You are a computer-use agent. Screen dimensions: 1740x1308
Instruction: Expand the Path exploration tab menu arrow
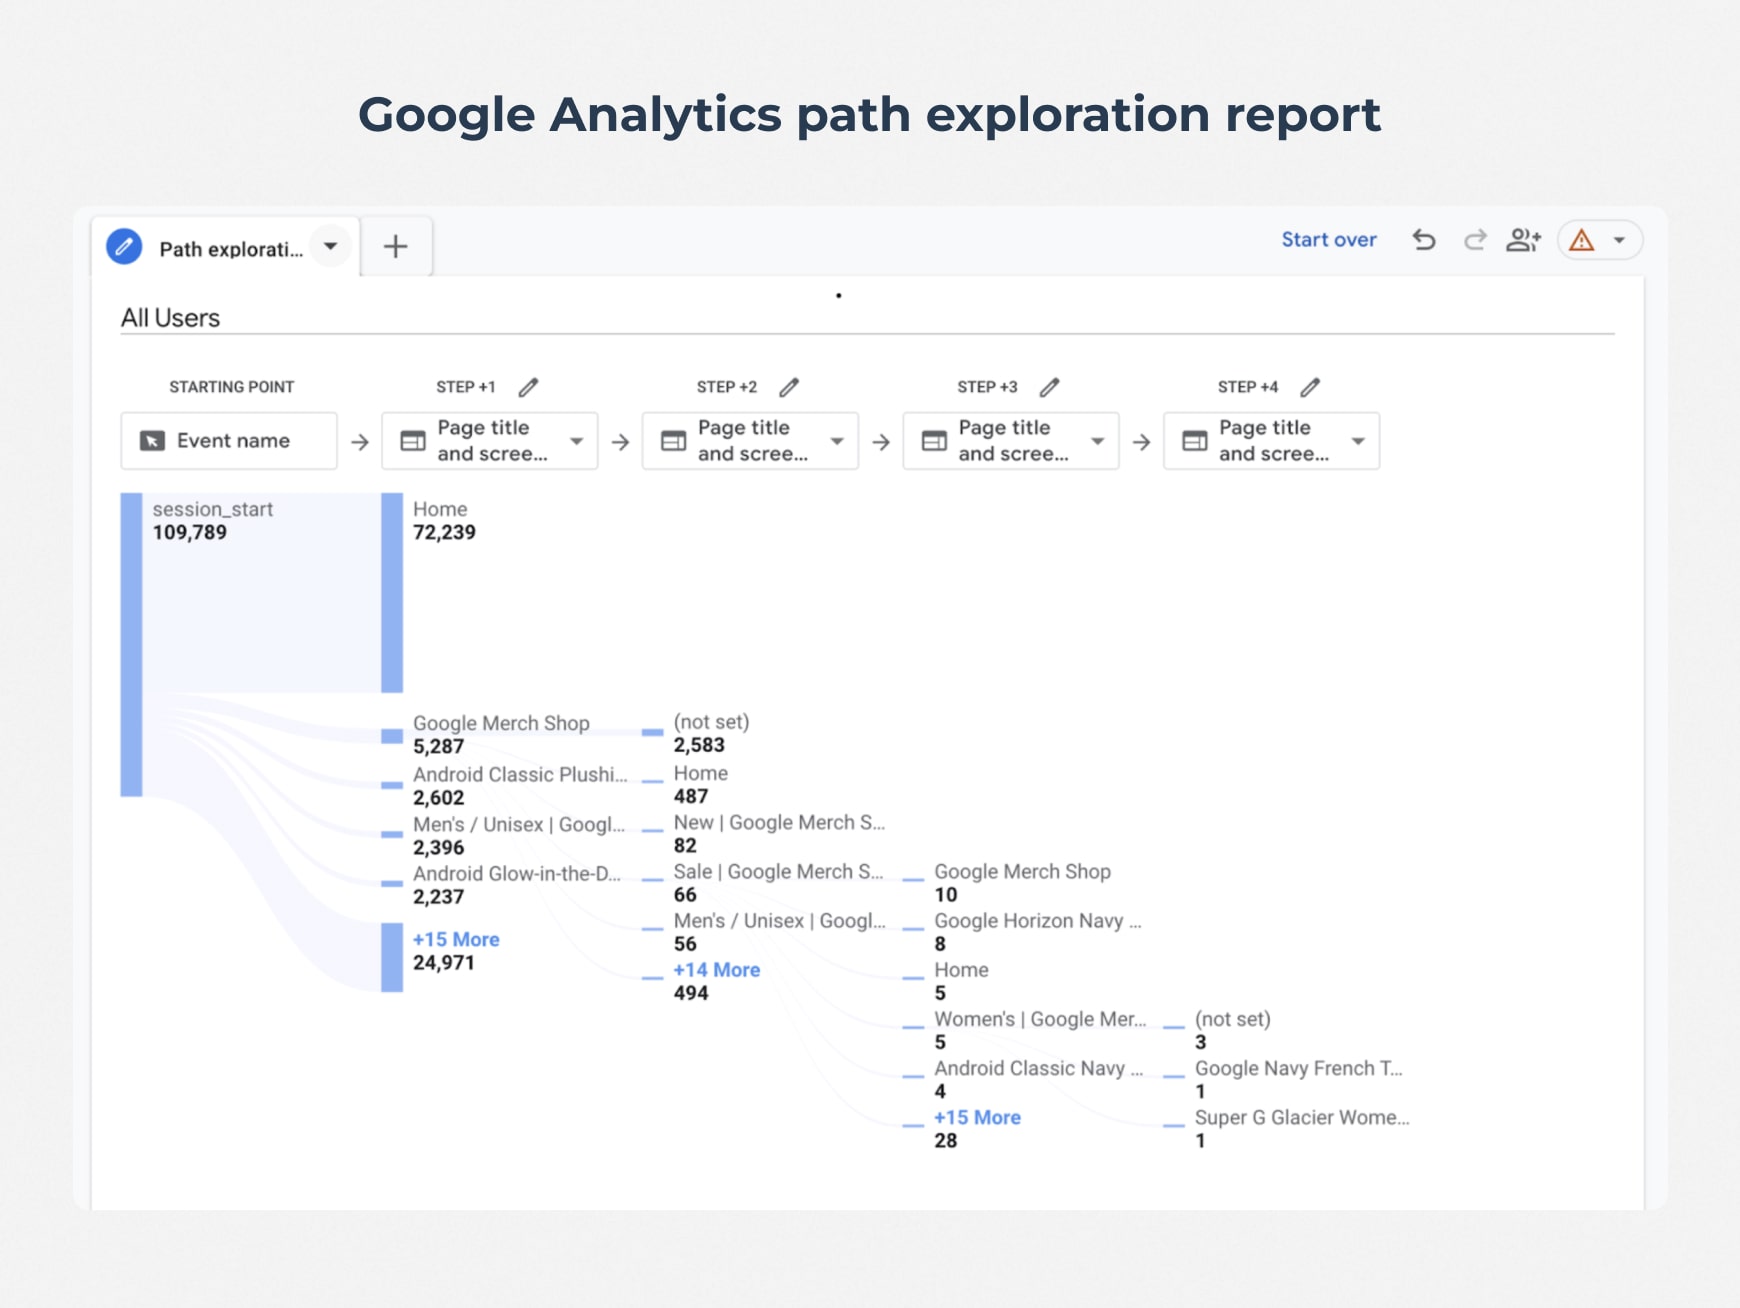[330, 246]
